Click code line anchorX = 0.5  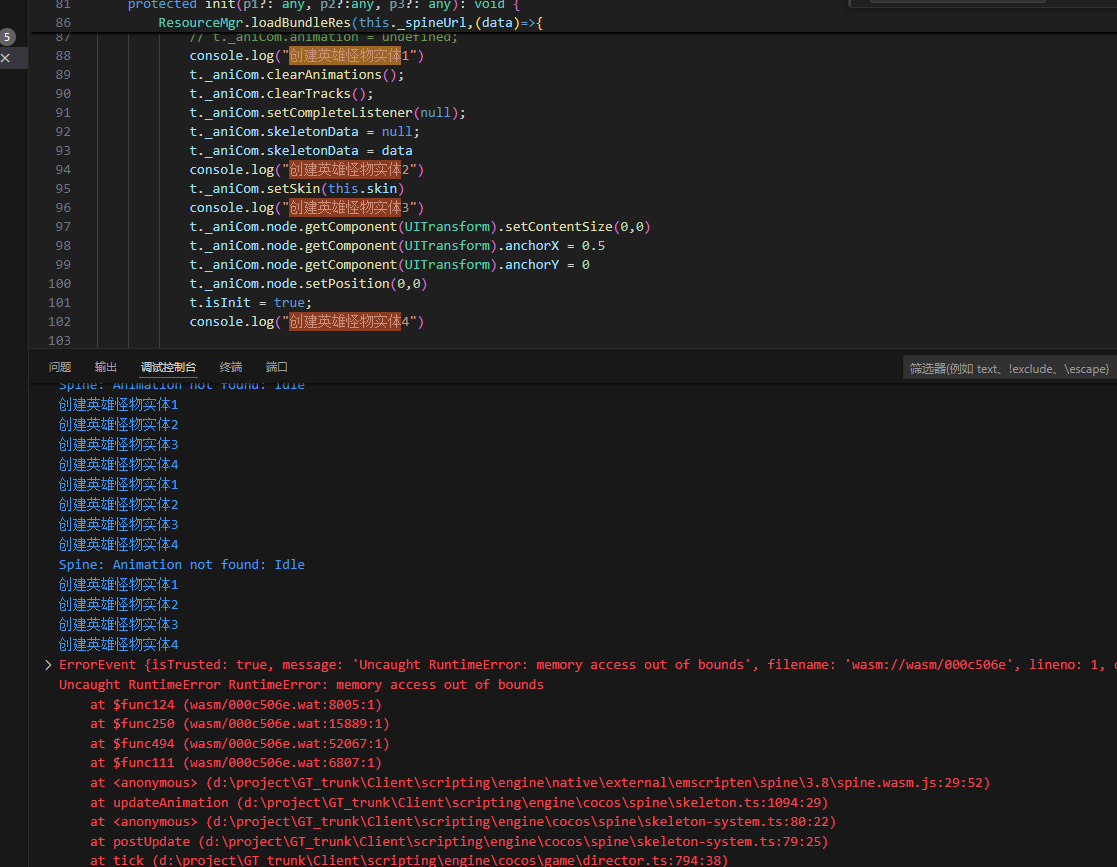[397, 246]
